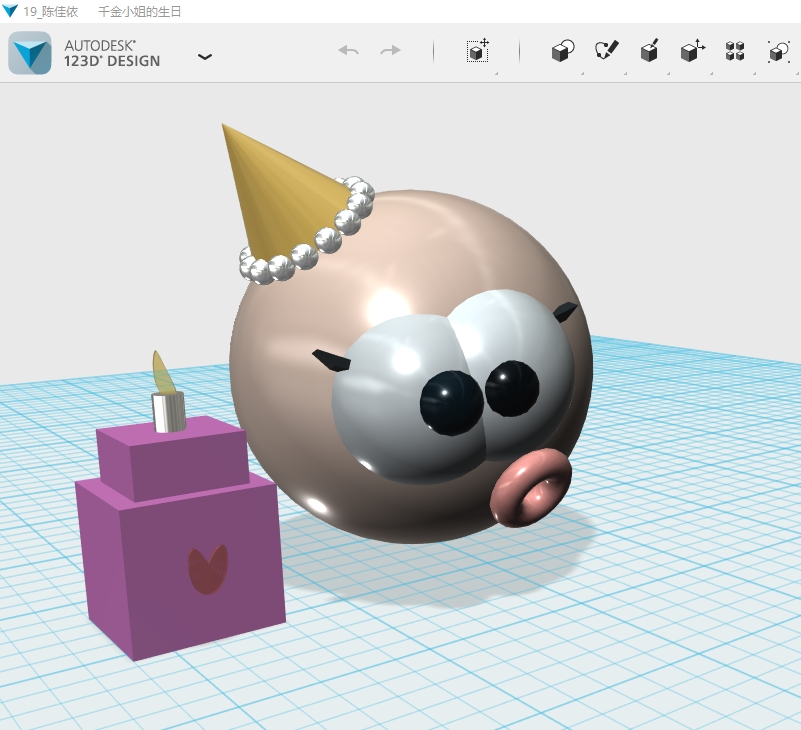Open the 123D Design application menu logo
This screenshot has height=730, width=801.
pos(30,53)
